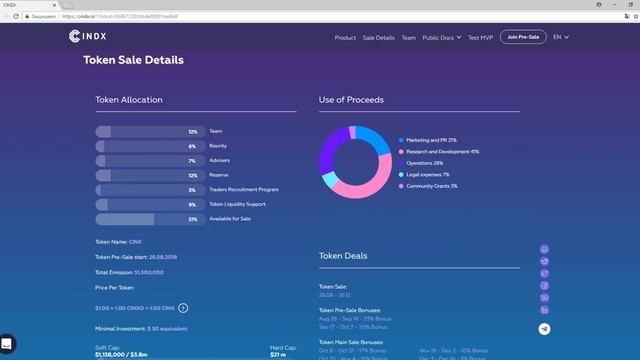Screen dimensions: 640x360
Task: Open the Team navigation link
Action: 408,38
